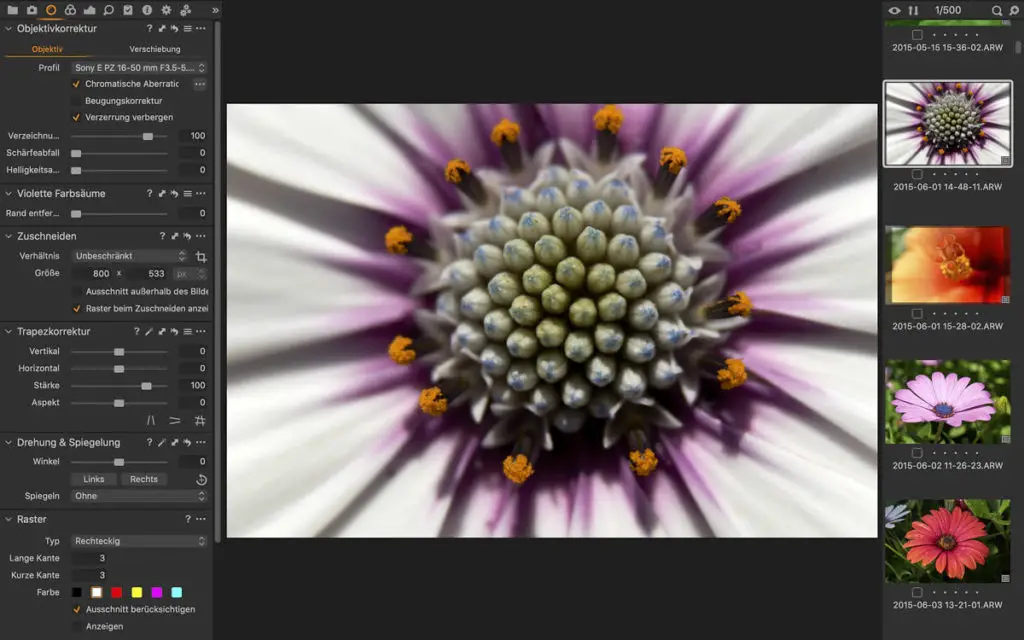The image size is (1024, 640).
Task: Open the Library folder tool tab
Action: pos(12,10)
